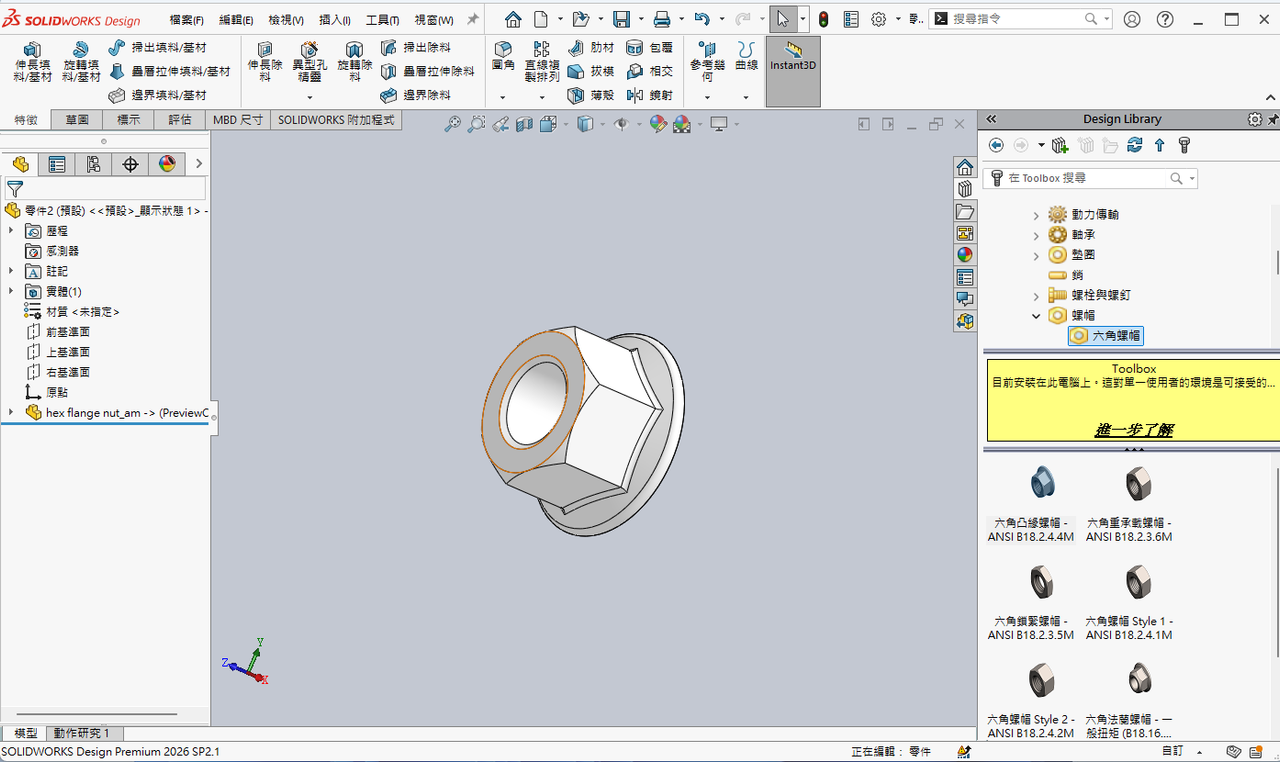Click the 進一步了解 link

(x=1133, y=430)
